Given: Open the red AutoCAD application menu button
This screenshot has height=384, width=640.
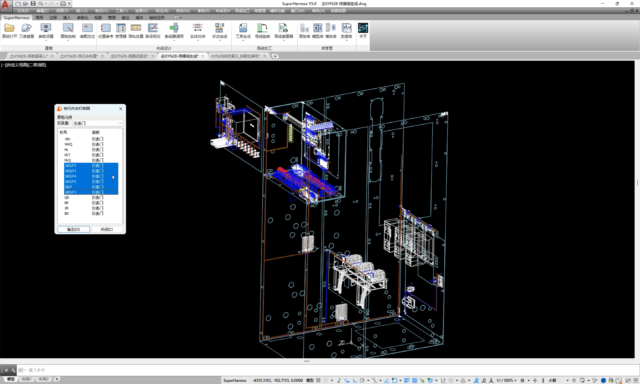Looking at the screenshot, I should pyautogui.click(x=6, y=5).
